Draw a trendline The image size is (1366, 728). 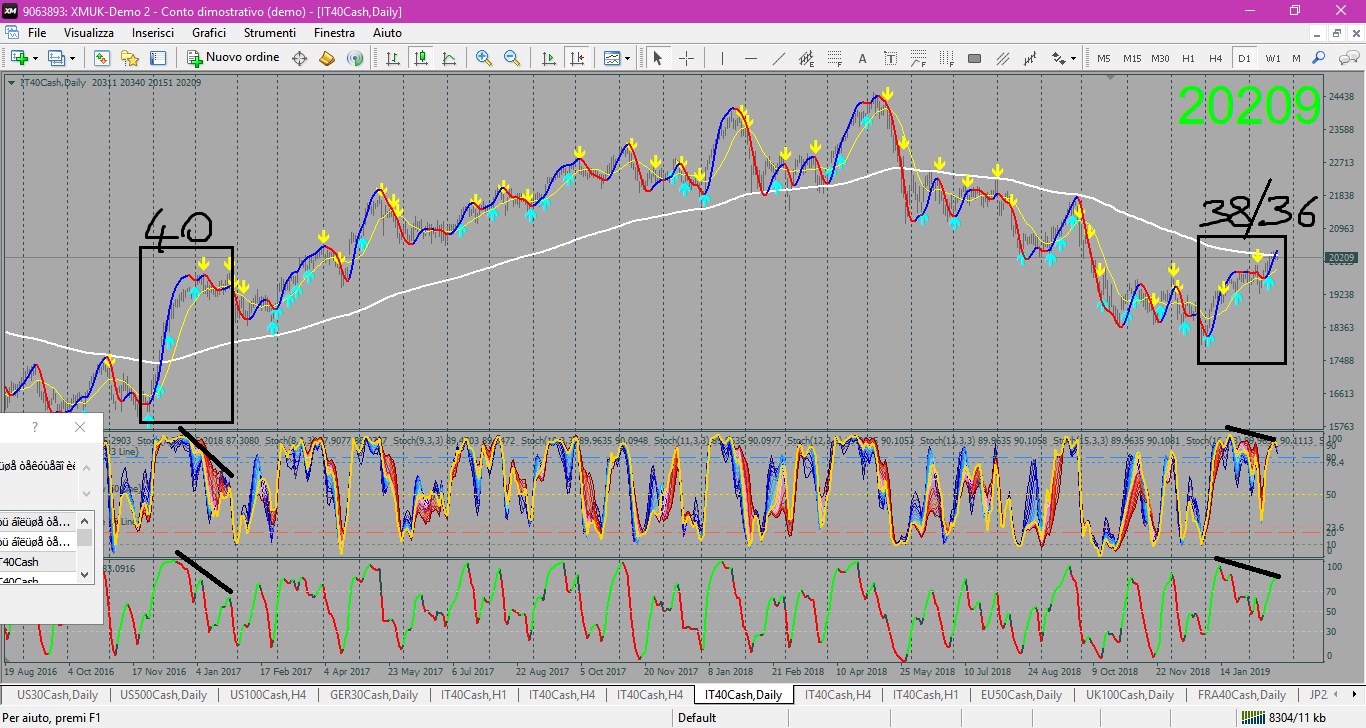778,58
